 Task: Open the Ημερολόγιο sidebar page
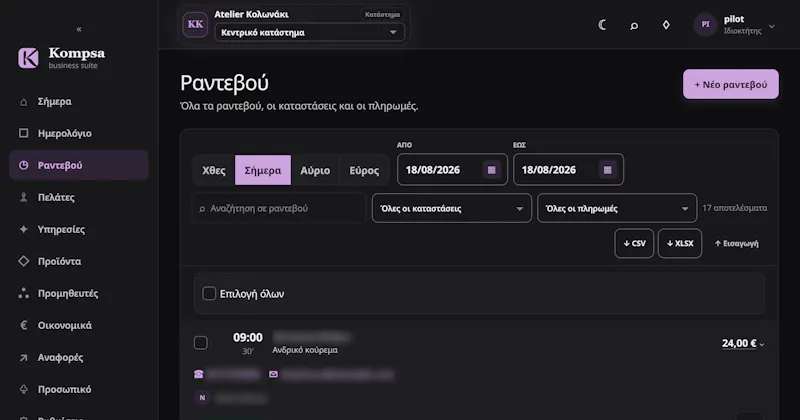click(x=79, y=133)
